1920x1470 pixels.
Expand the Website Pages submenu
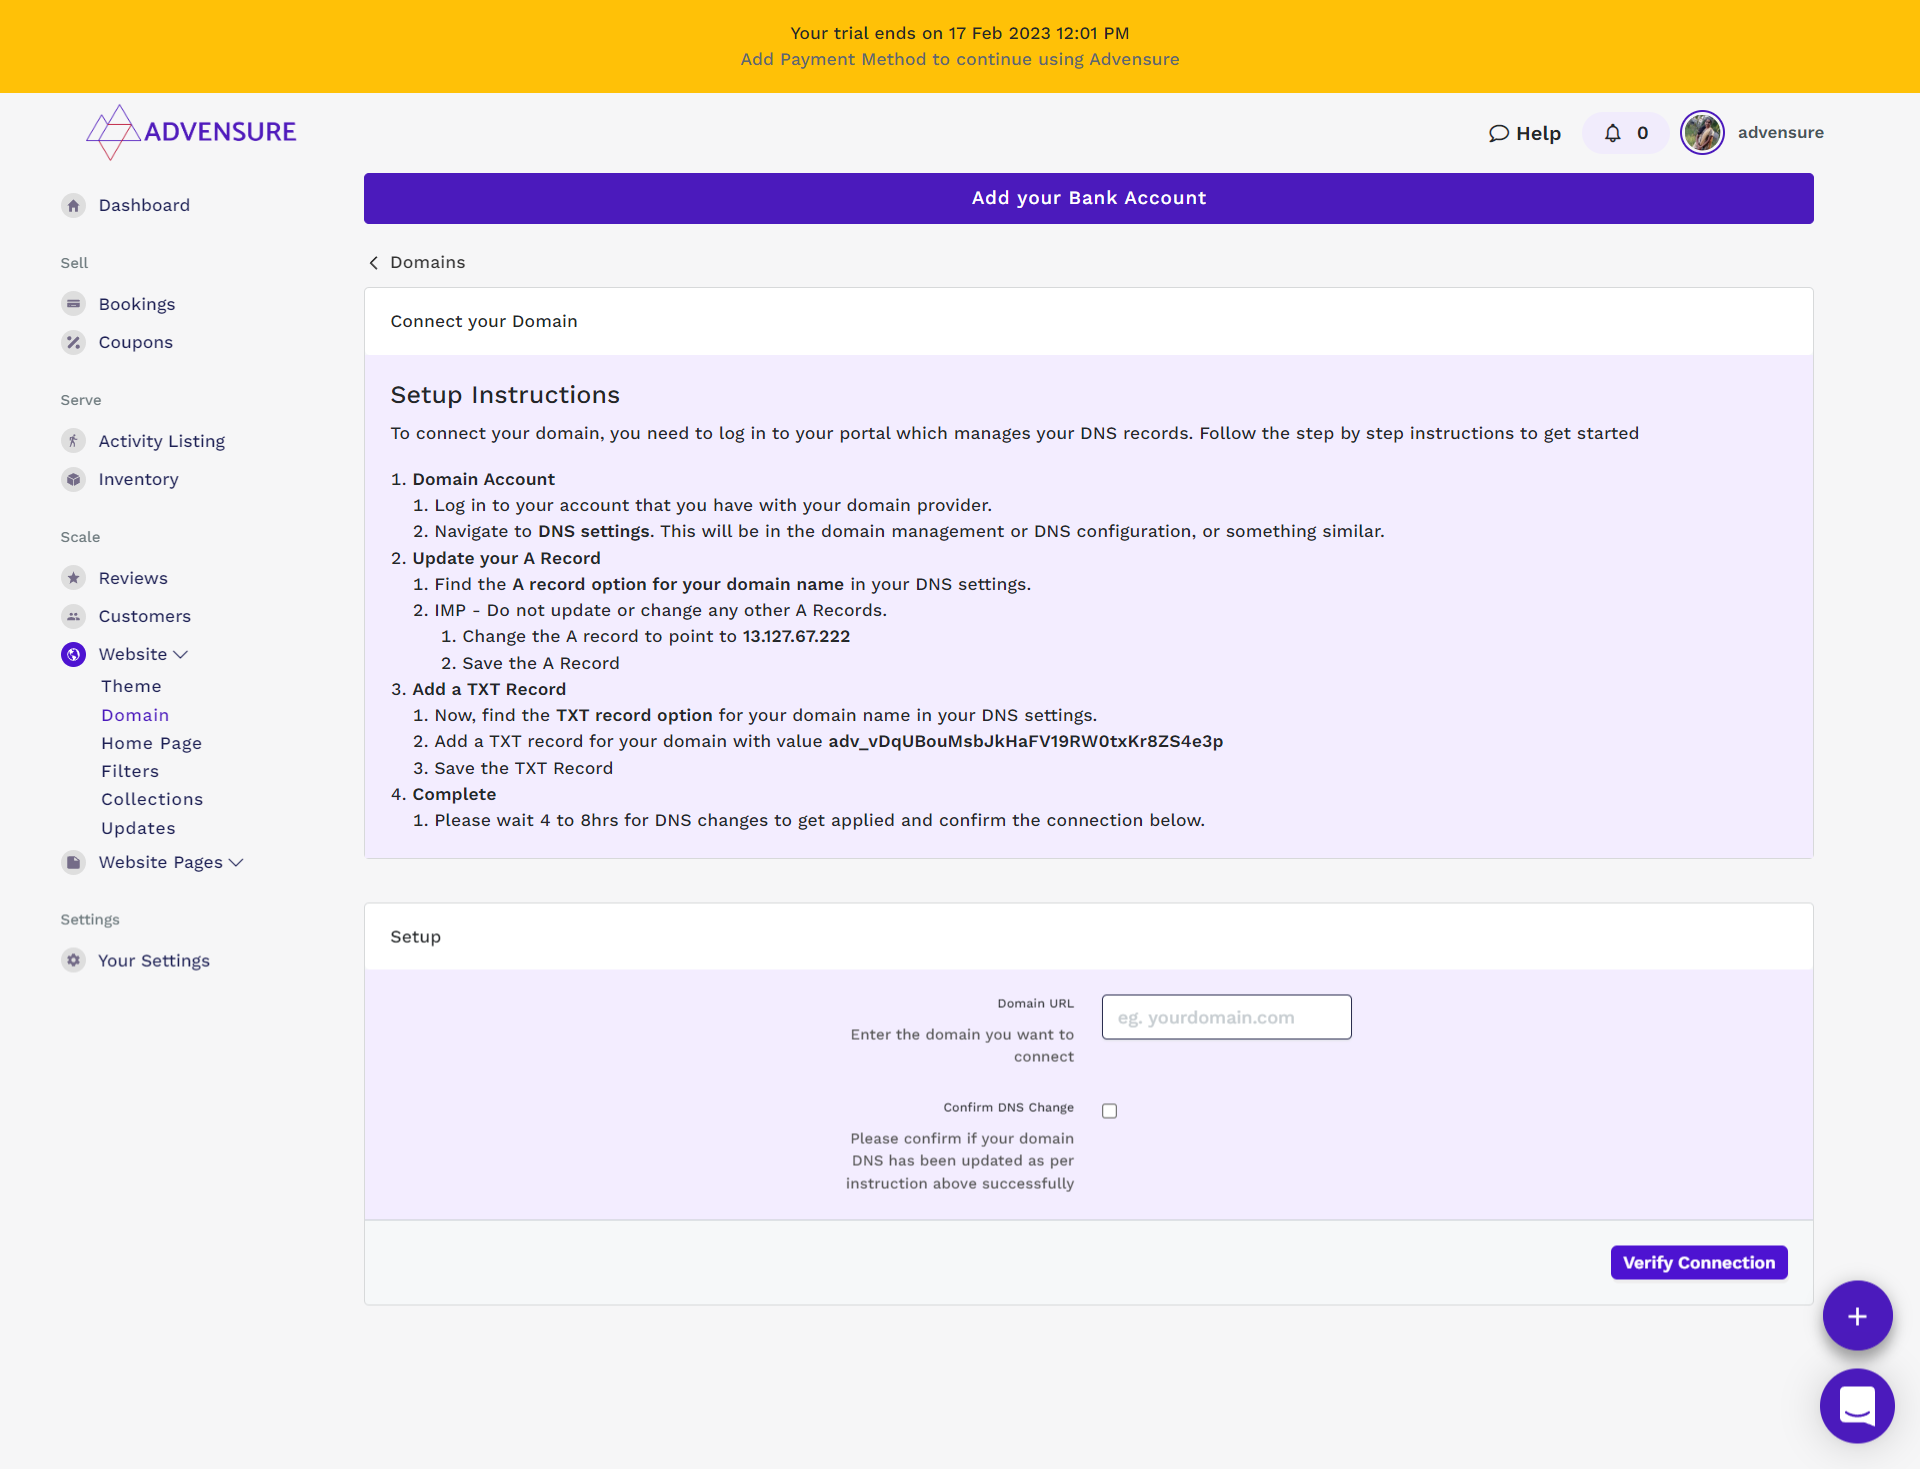(236, 862)
